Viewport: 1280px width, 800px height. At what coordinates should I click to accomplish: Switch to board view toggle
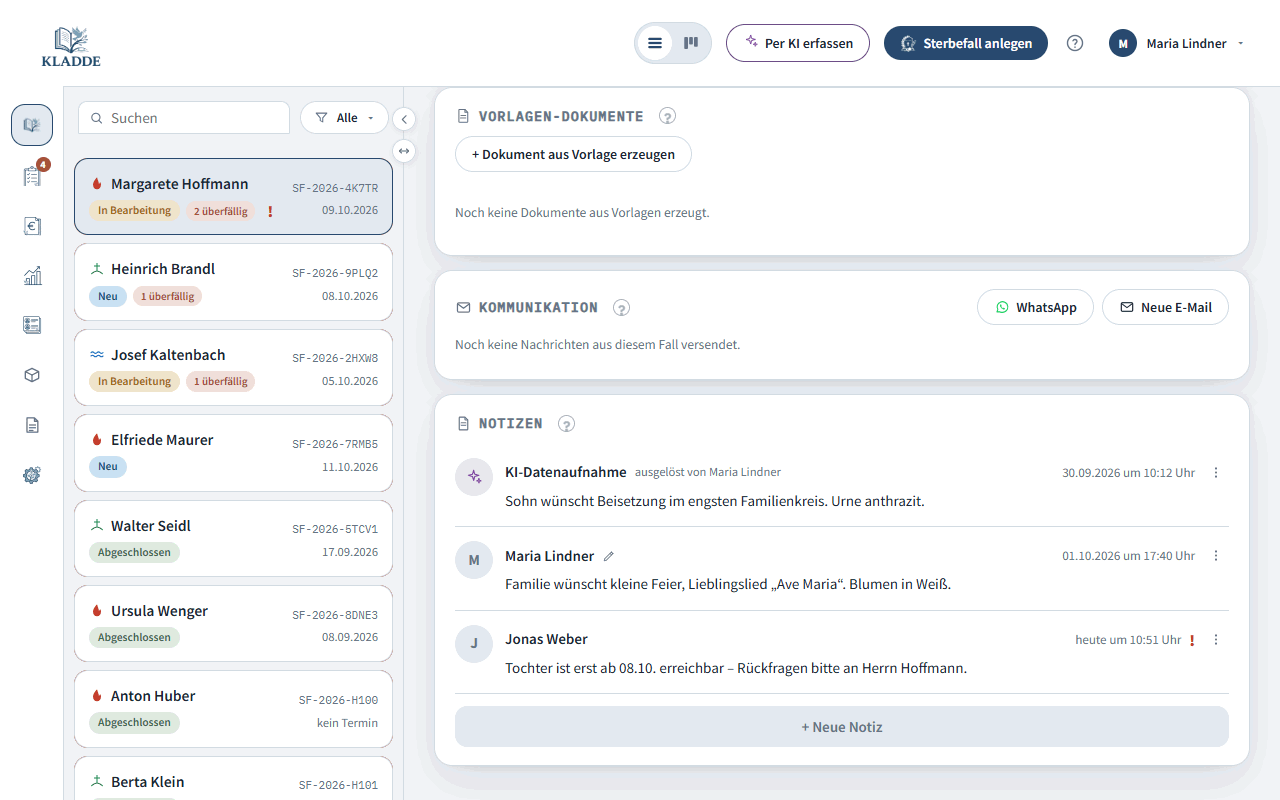tap(690, 43)
